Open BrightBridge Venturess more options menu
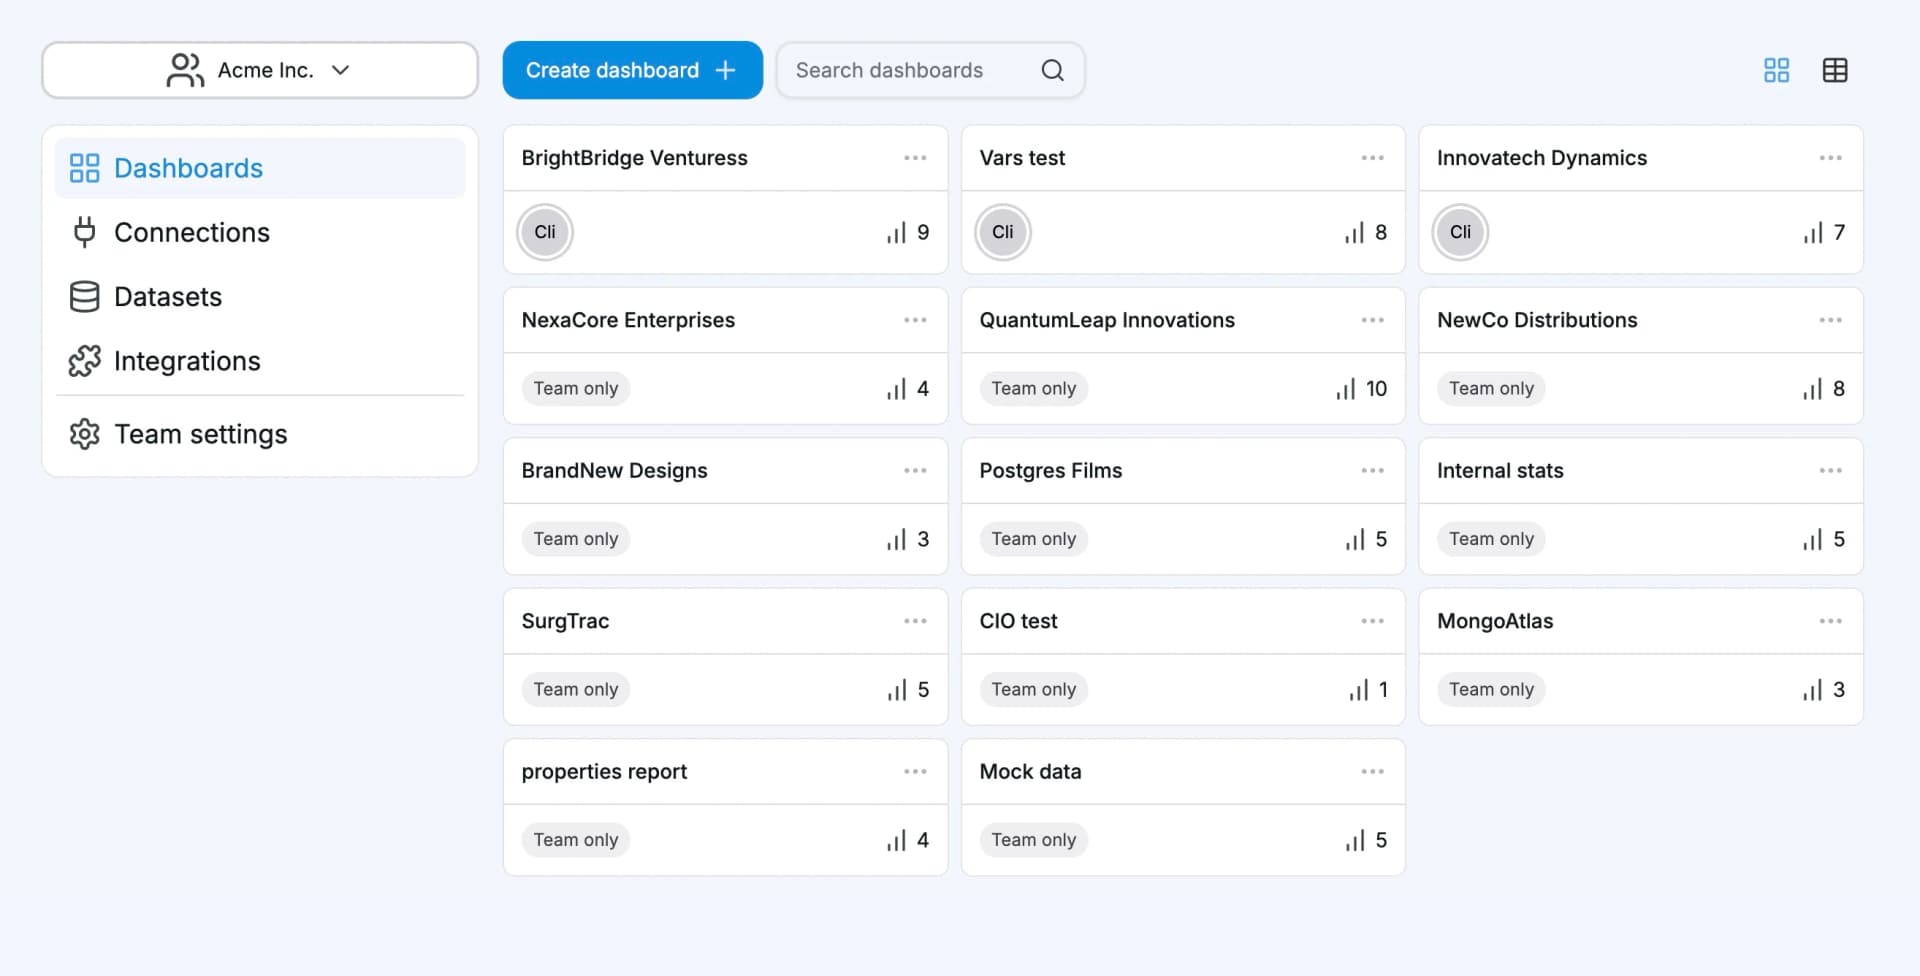 pos(915,158)
